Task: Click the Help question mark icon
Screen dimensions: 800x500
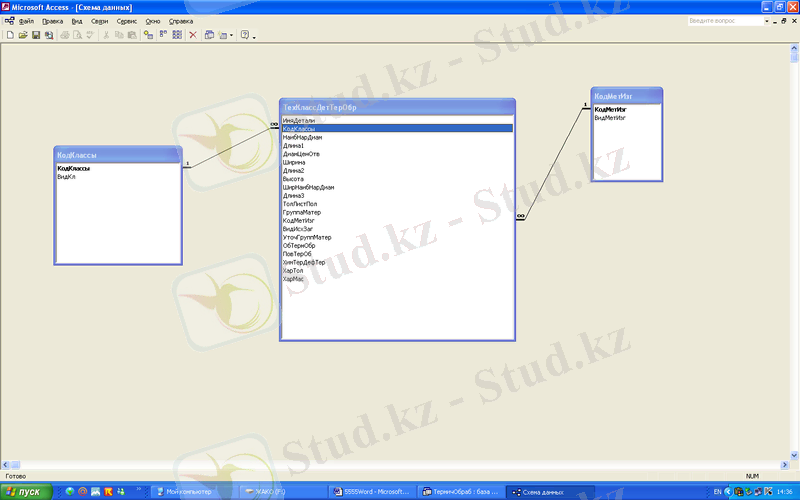Action: [x=245, y=35]
